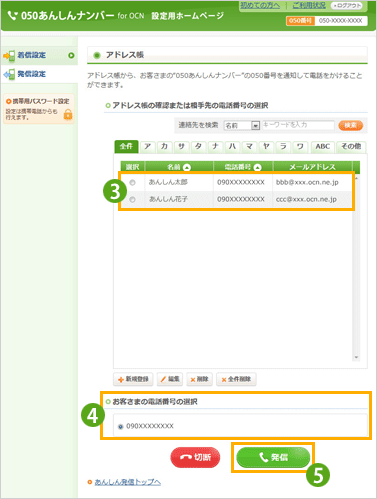Click the red 切断 hang-up button
The height and width of the screenshot is (499, 377).
195,457
